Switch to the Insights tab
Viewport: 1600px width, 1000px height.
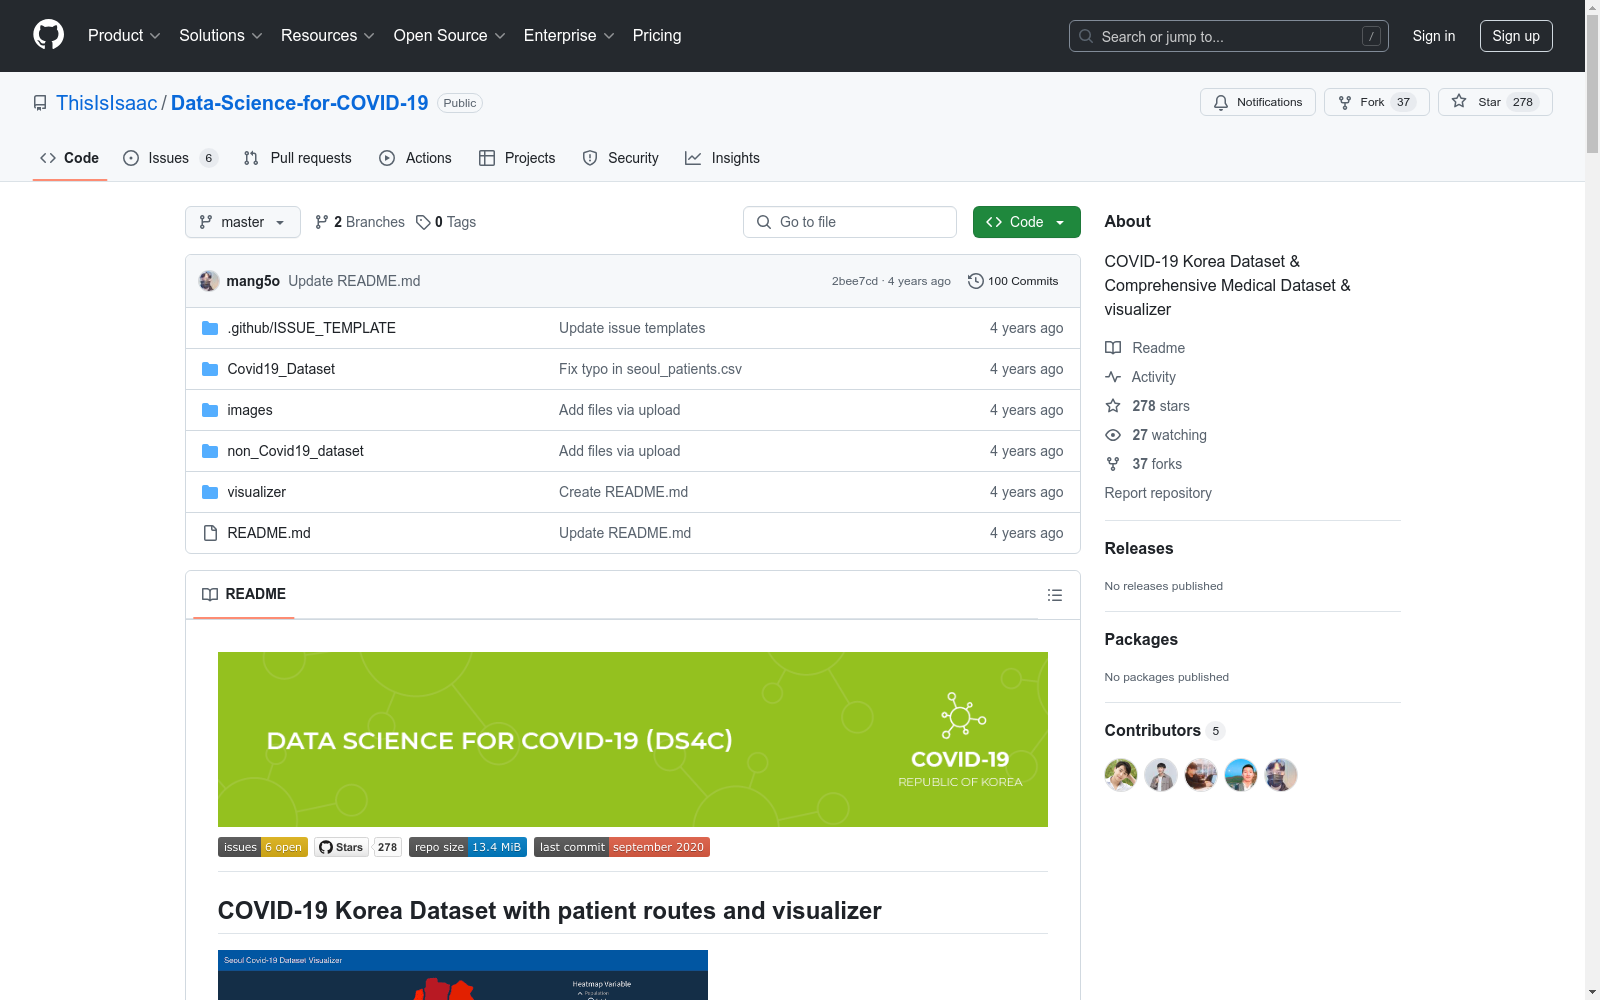pos(722,158)
